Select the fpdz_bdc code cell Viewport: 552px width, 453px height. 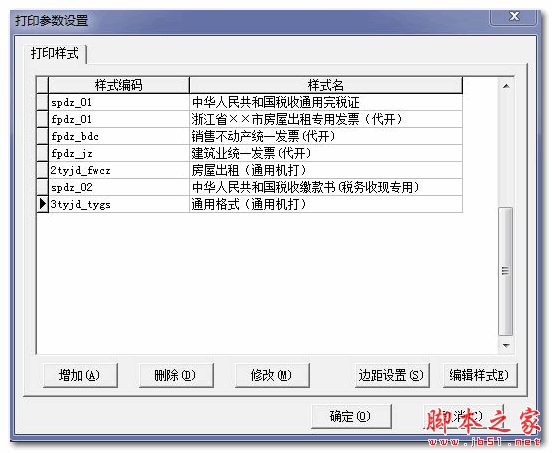(x=119, y=136)
